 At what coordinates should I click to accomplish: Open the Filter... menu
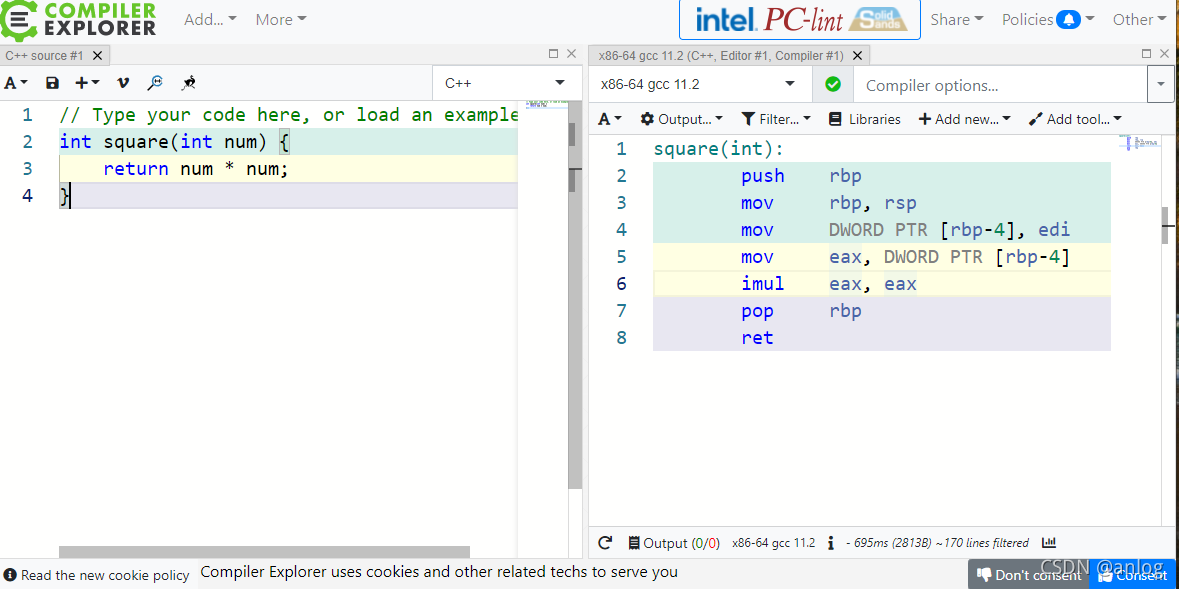coord(776,119)
